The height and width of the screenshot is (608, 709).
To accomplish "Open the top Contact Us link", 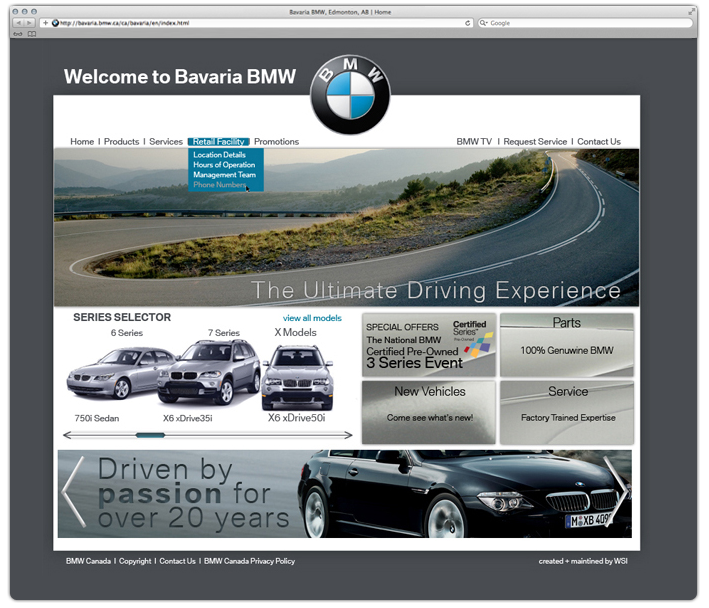I will [x=599, y=141].
